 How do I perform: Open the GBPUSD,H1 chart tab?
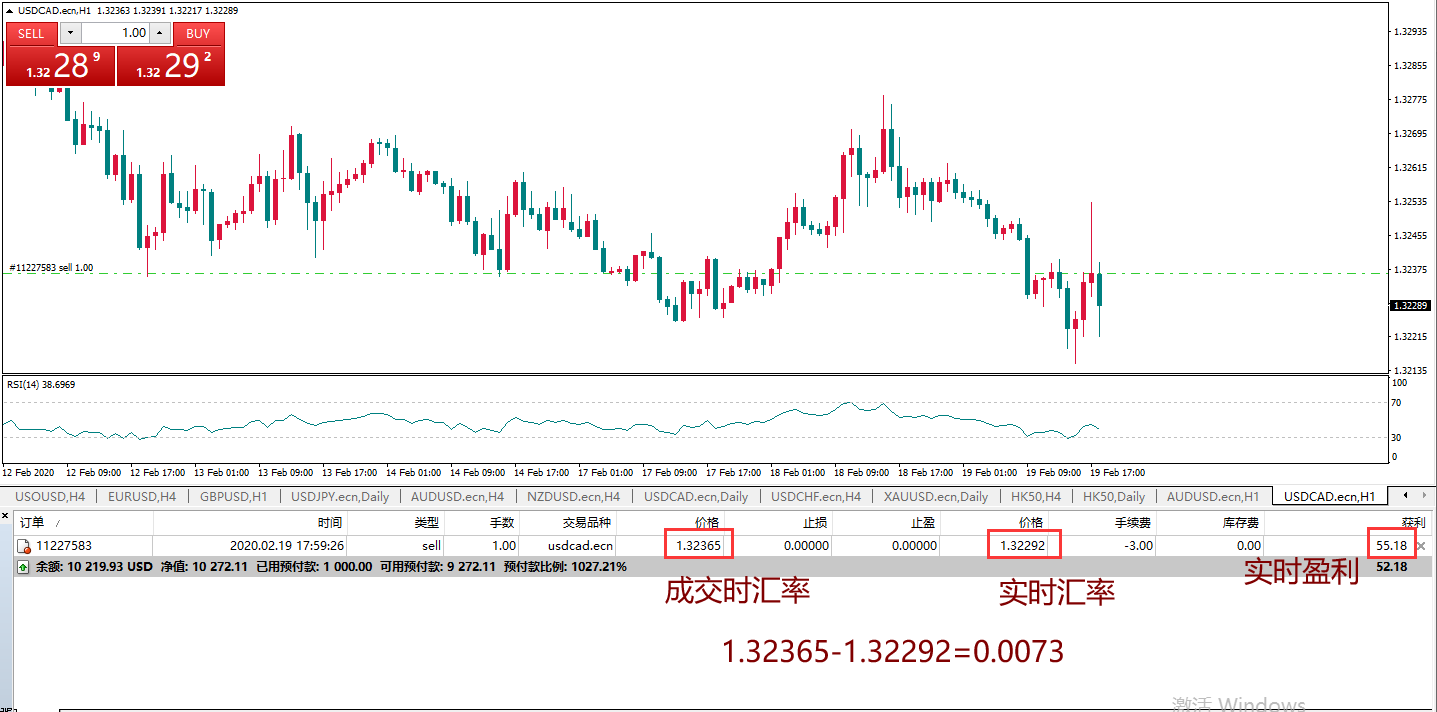[233, 496]
